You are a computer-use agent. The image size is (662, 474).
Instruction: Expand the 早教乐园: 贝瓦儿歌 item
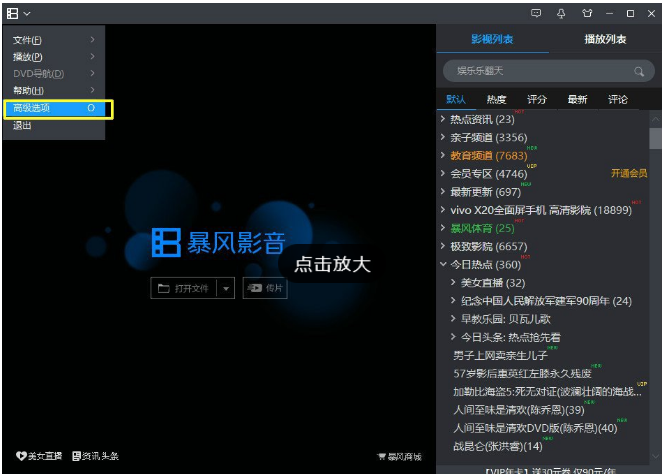coord(453,319)
